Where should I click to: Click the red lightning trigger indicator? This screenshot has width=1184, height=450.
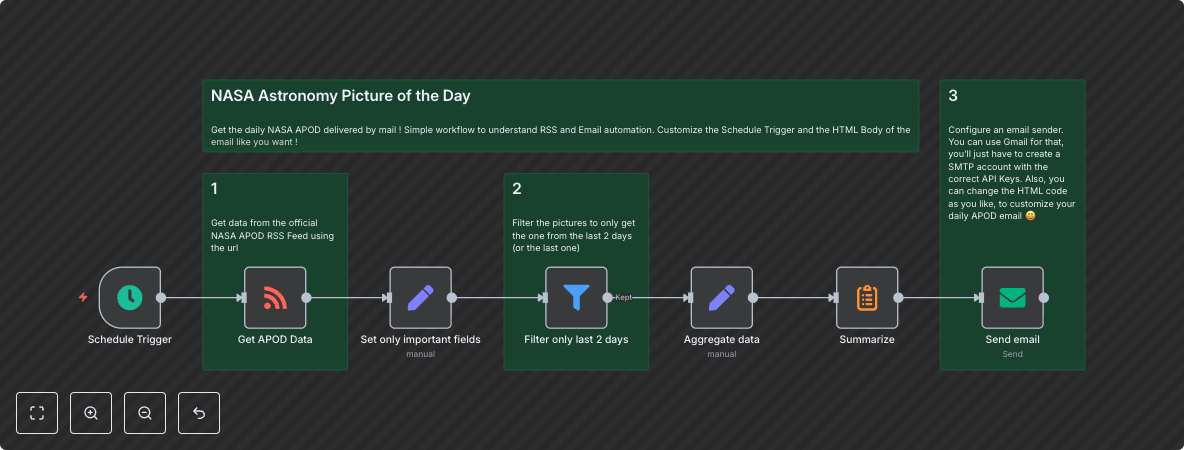[84, 297]
